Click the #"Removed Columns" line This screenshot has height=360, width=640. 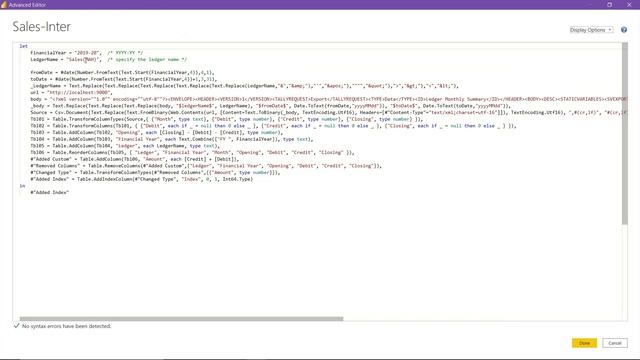pyautogui.click(x=206, y=166)
